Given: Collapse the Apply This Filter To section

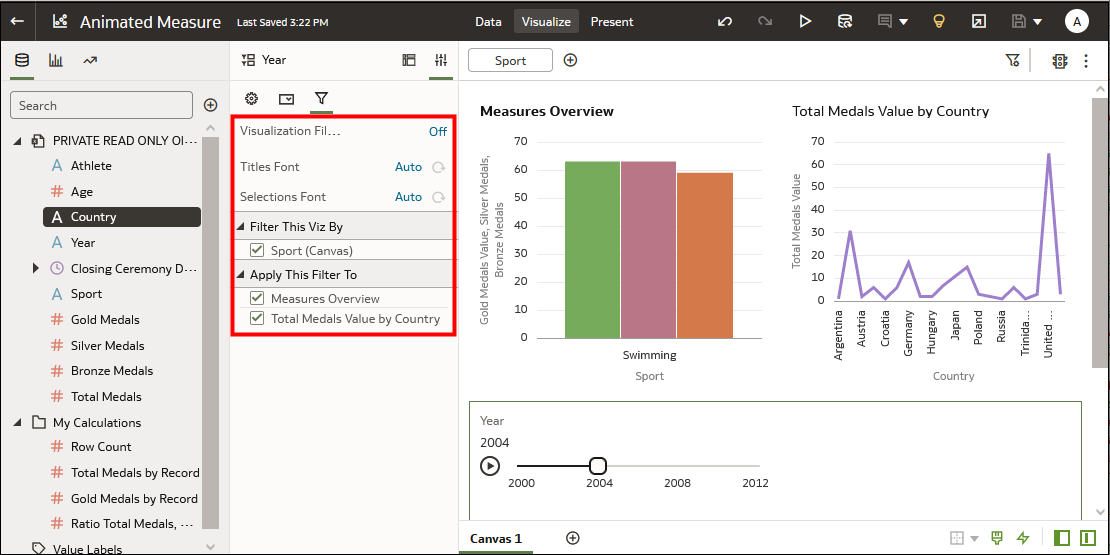Looking at the screenshot, I should point(241,275).
